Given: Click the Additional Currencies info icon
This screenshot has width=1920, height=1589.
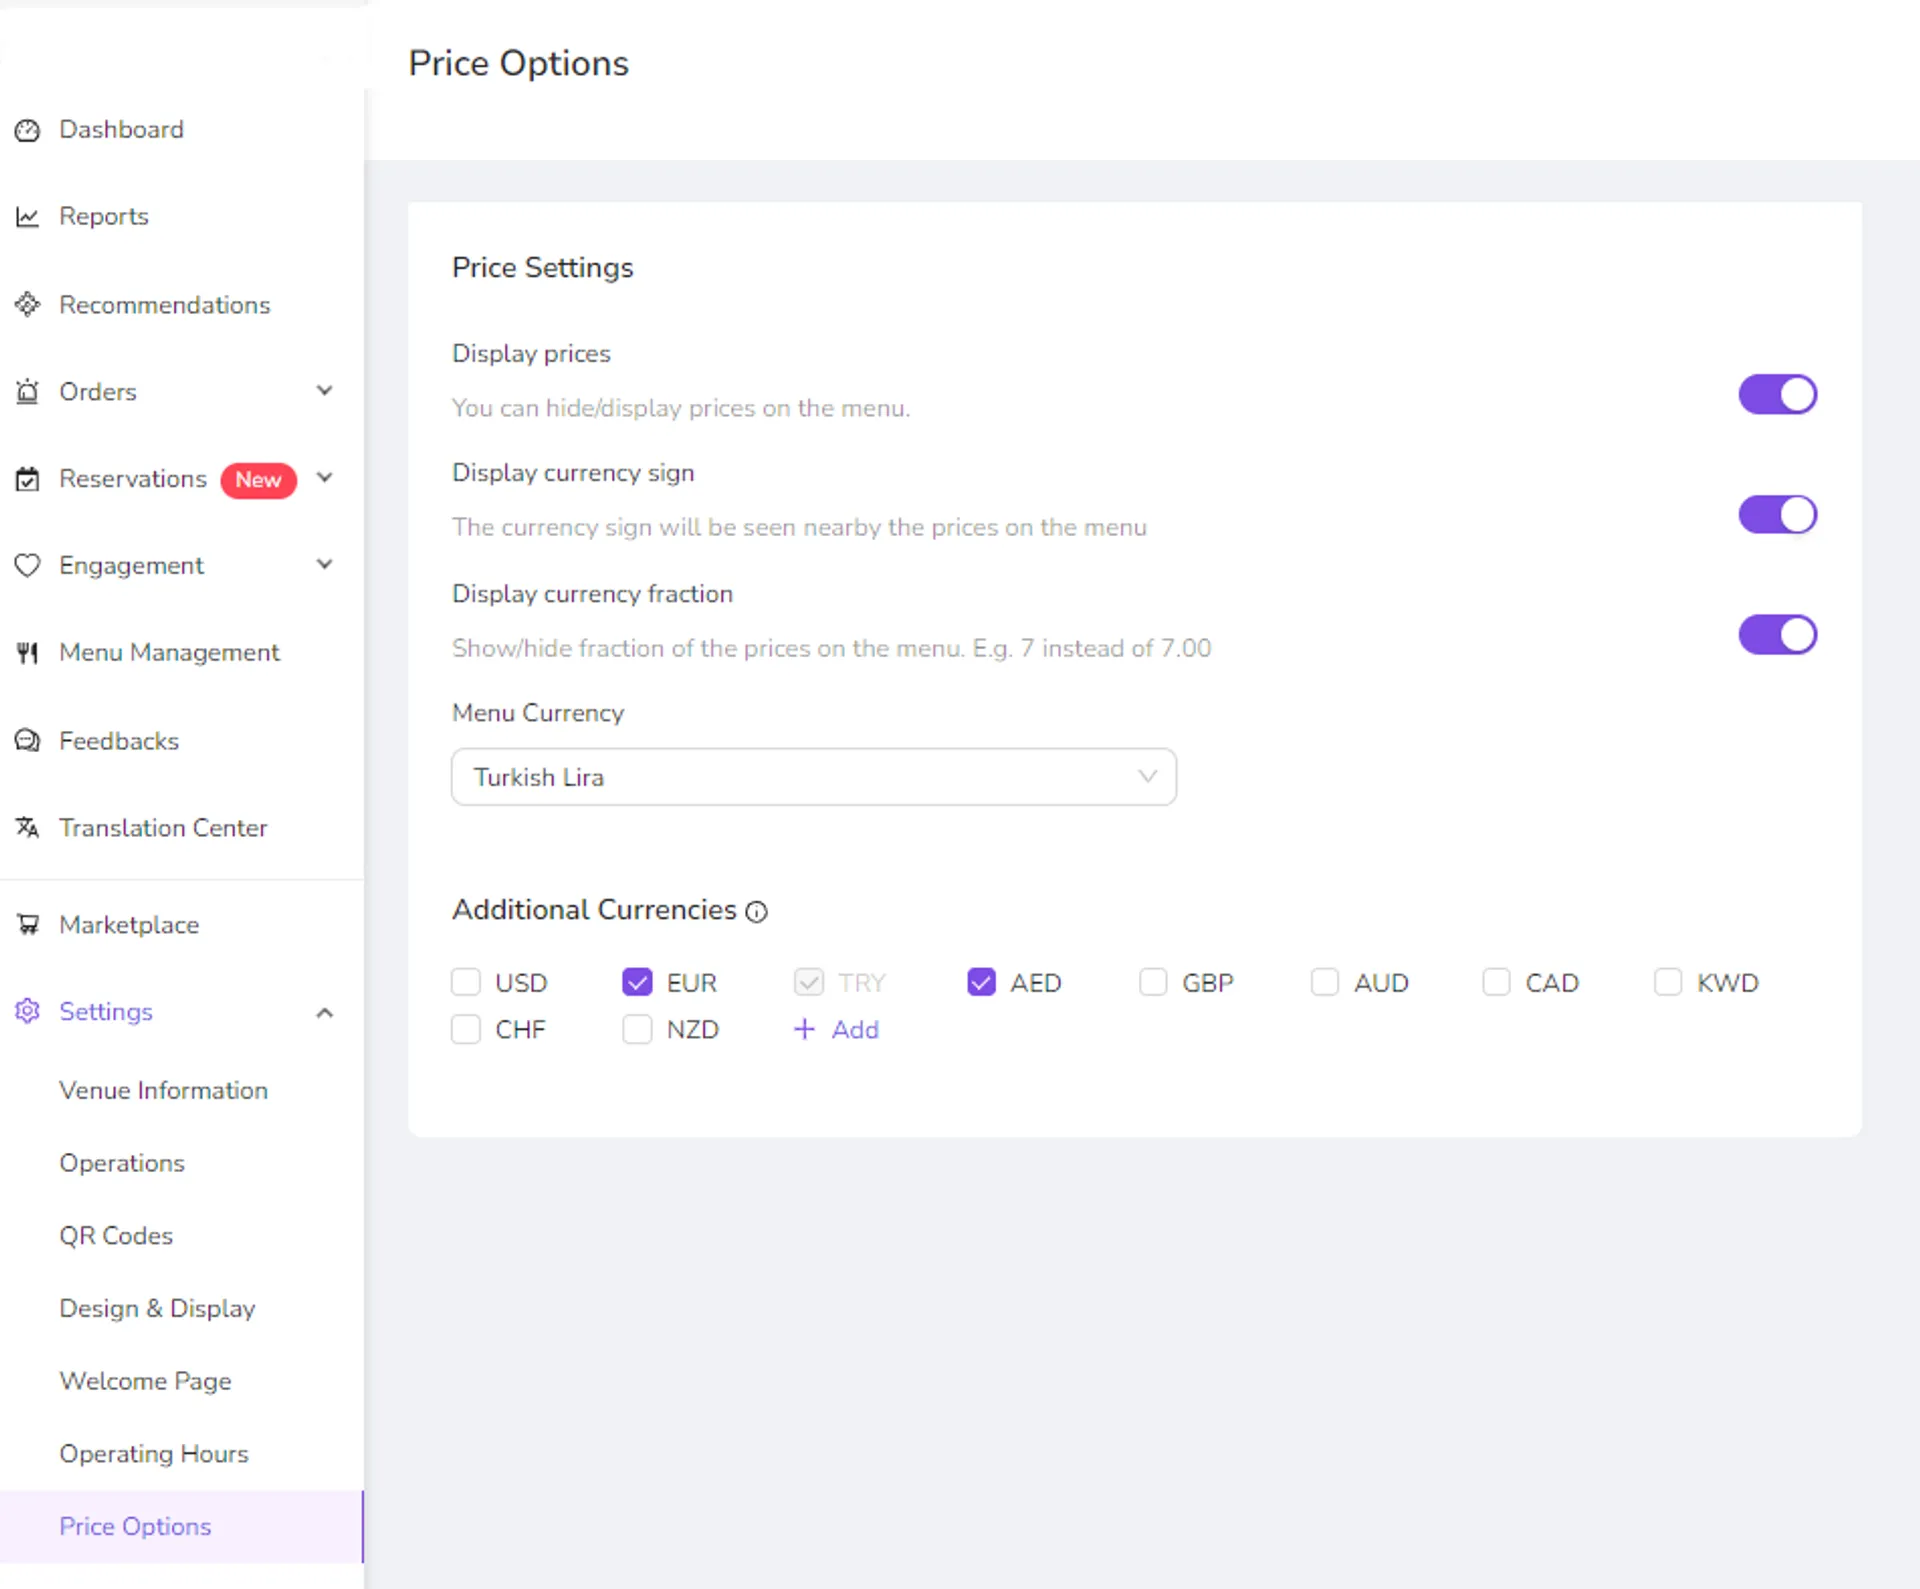Looking at the screenshot, I should tap(757, 912).
